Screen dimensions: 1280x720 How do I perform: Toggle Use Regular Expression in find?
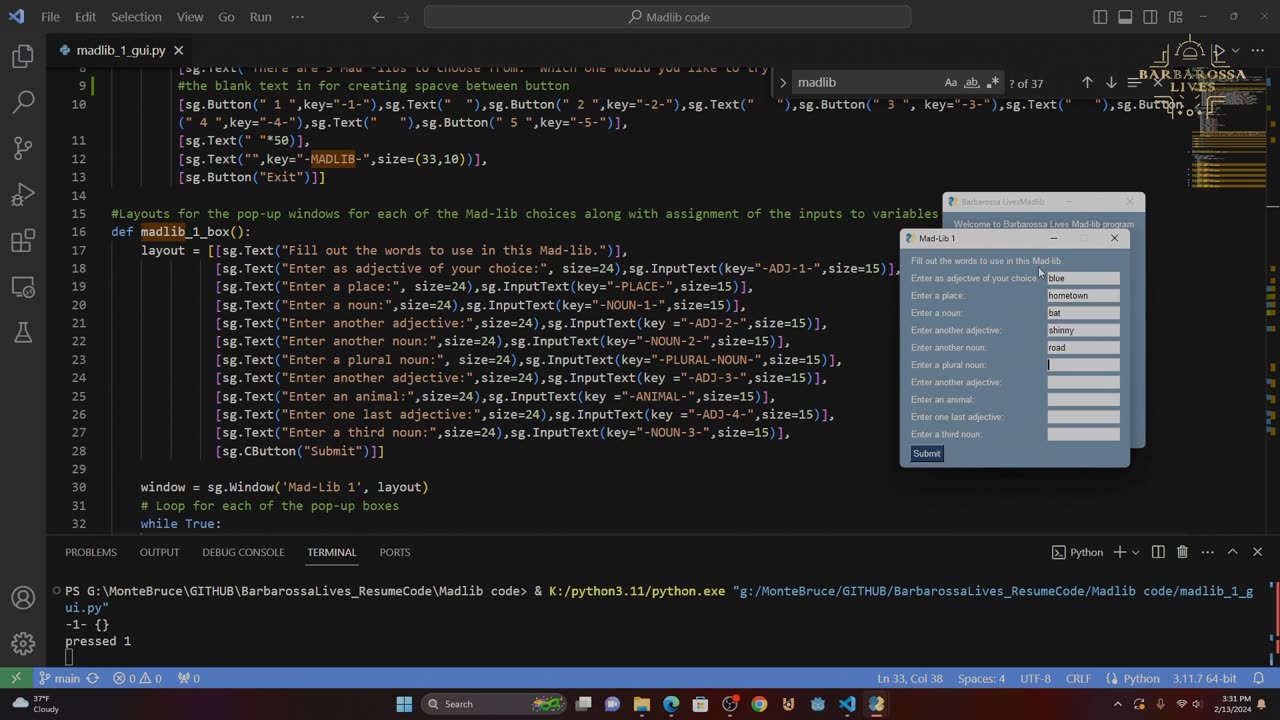click(x=993, y=83)
